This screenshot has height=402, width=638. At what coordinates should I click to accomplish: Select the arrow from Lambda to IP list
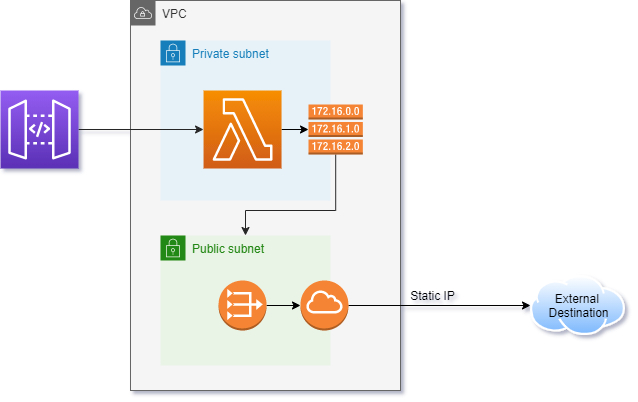(294, 130)
